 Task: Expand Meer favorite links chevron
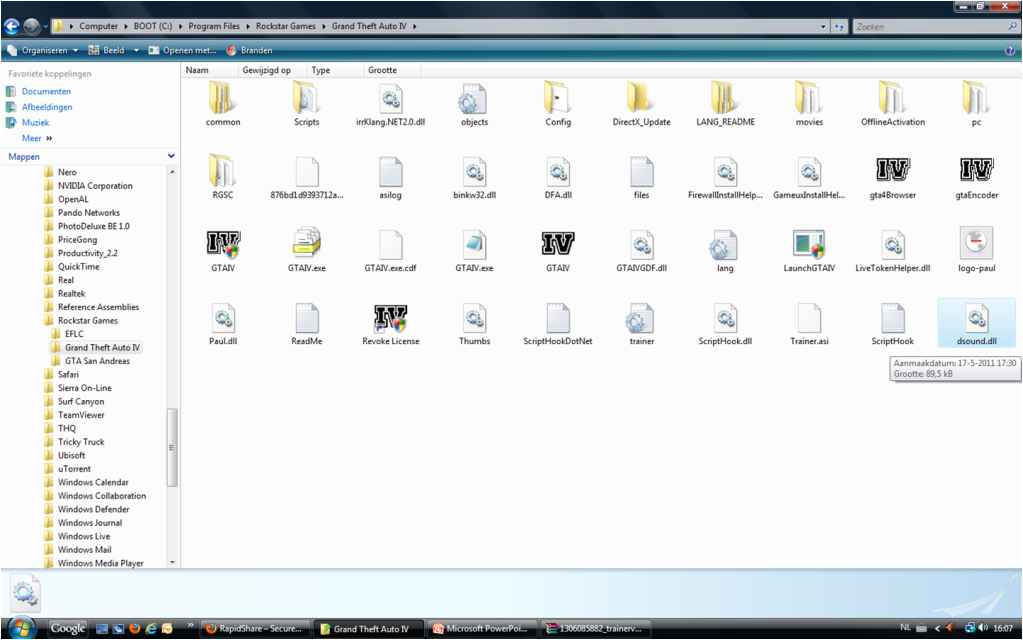click(x=49, y=138)
